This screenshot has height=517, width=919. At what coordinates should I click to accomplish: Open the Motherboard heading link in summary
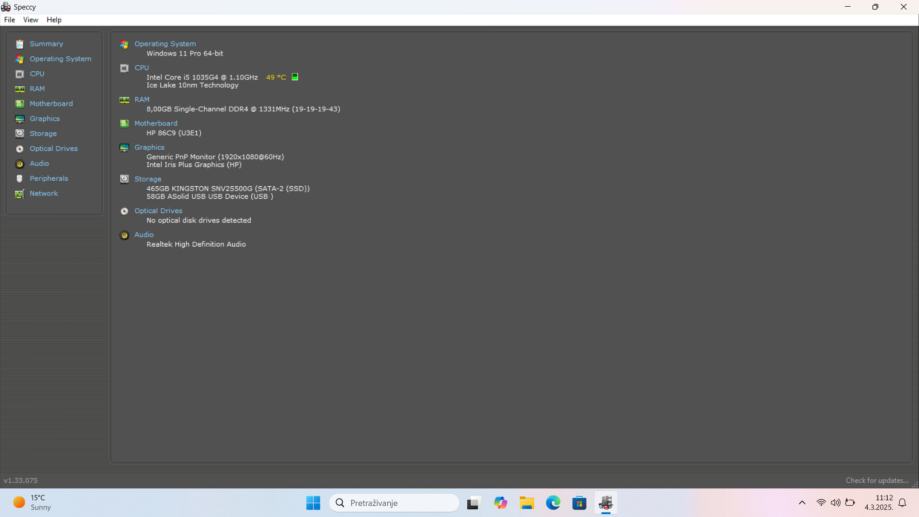click(155, 124)
